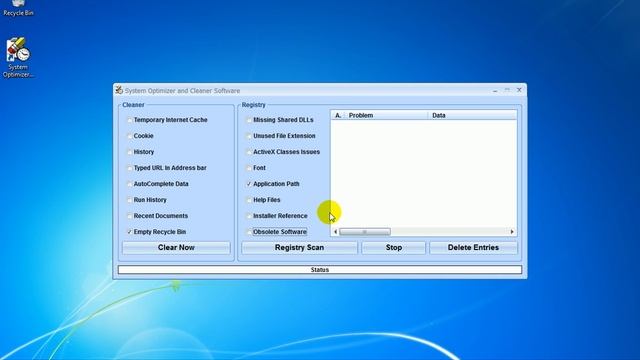Enable Typed URL In Address bar
Viewport: 640px width, 360px height.
[129, 168]
